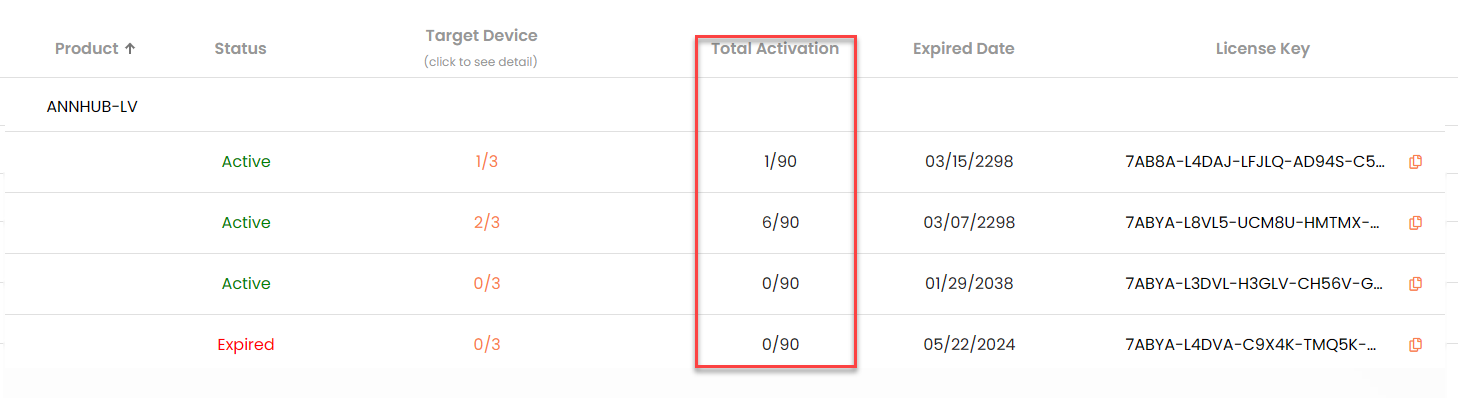Open target device 0/3 for 01/29/2038 license
This screenshot has width=1458, height=398.
(486, 284)
